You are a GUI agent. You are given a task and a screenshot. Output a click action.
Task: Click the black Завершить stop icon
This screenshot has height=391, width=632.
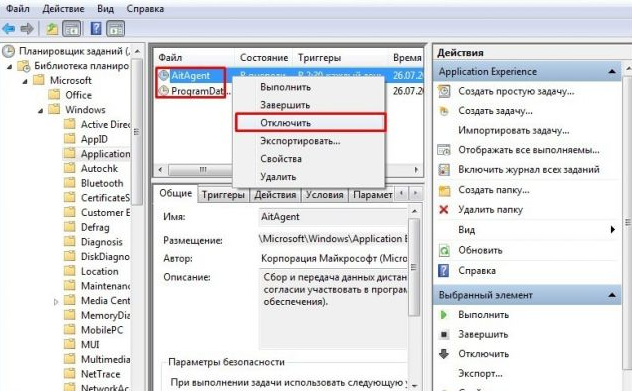click(444, 334)
